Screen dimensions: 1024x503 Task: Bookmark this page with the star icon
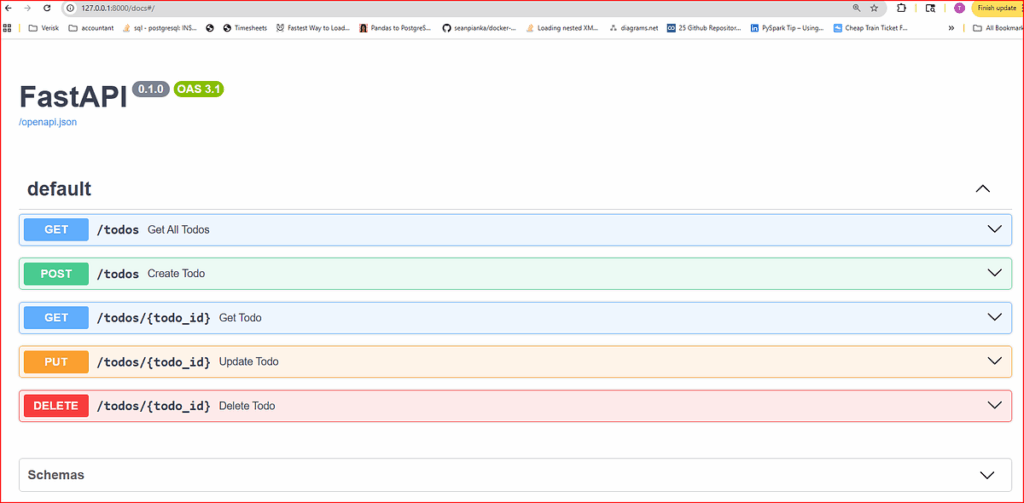pos(874,8)
